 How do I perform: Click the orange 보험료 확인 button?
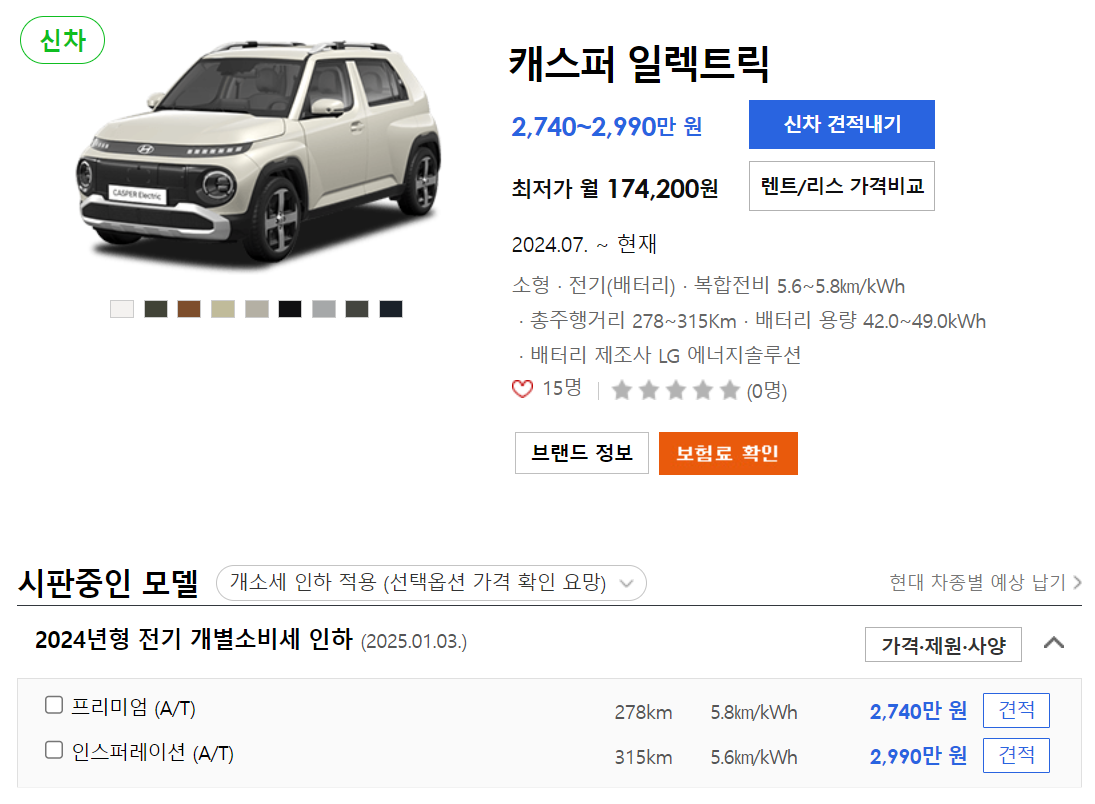click(x=728, y=452)
